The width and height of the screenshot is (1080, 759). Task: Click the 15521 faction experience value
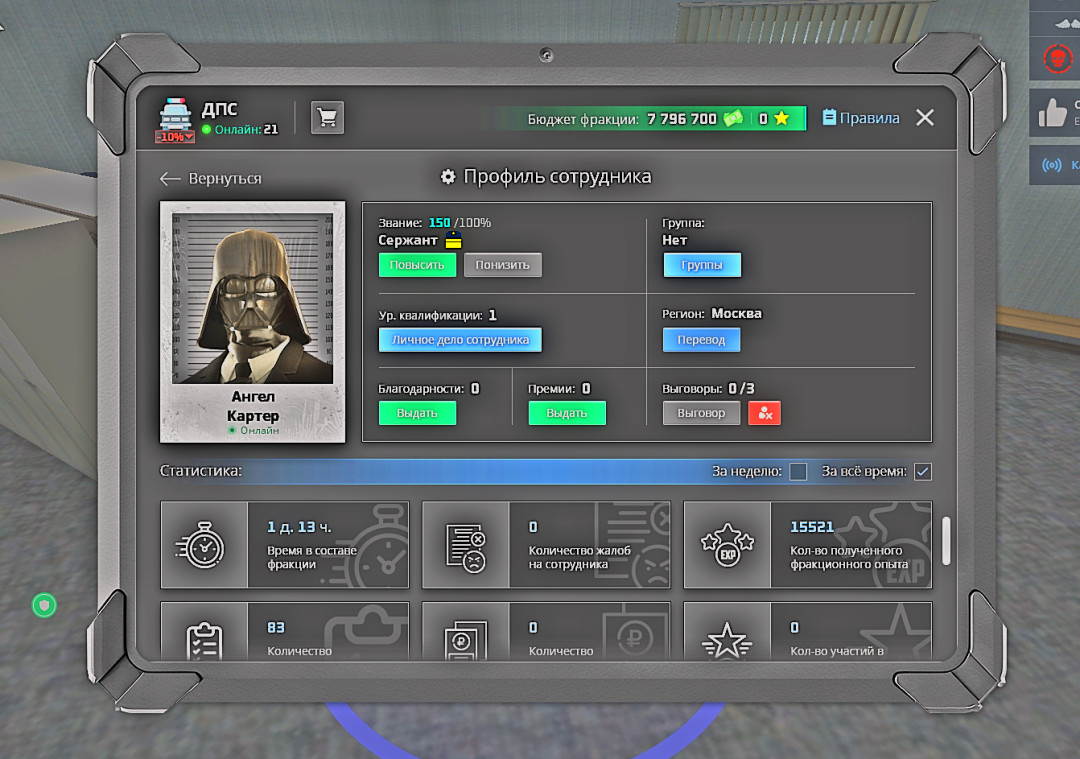tap(812, 527)
